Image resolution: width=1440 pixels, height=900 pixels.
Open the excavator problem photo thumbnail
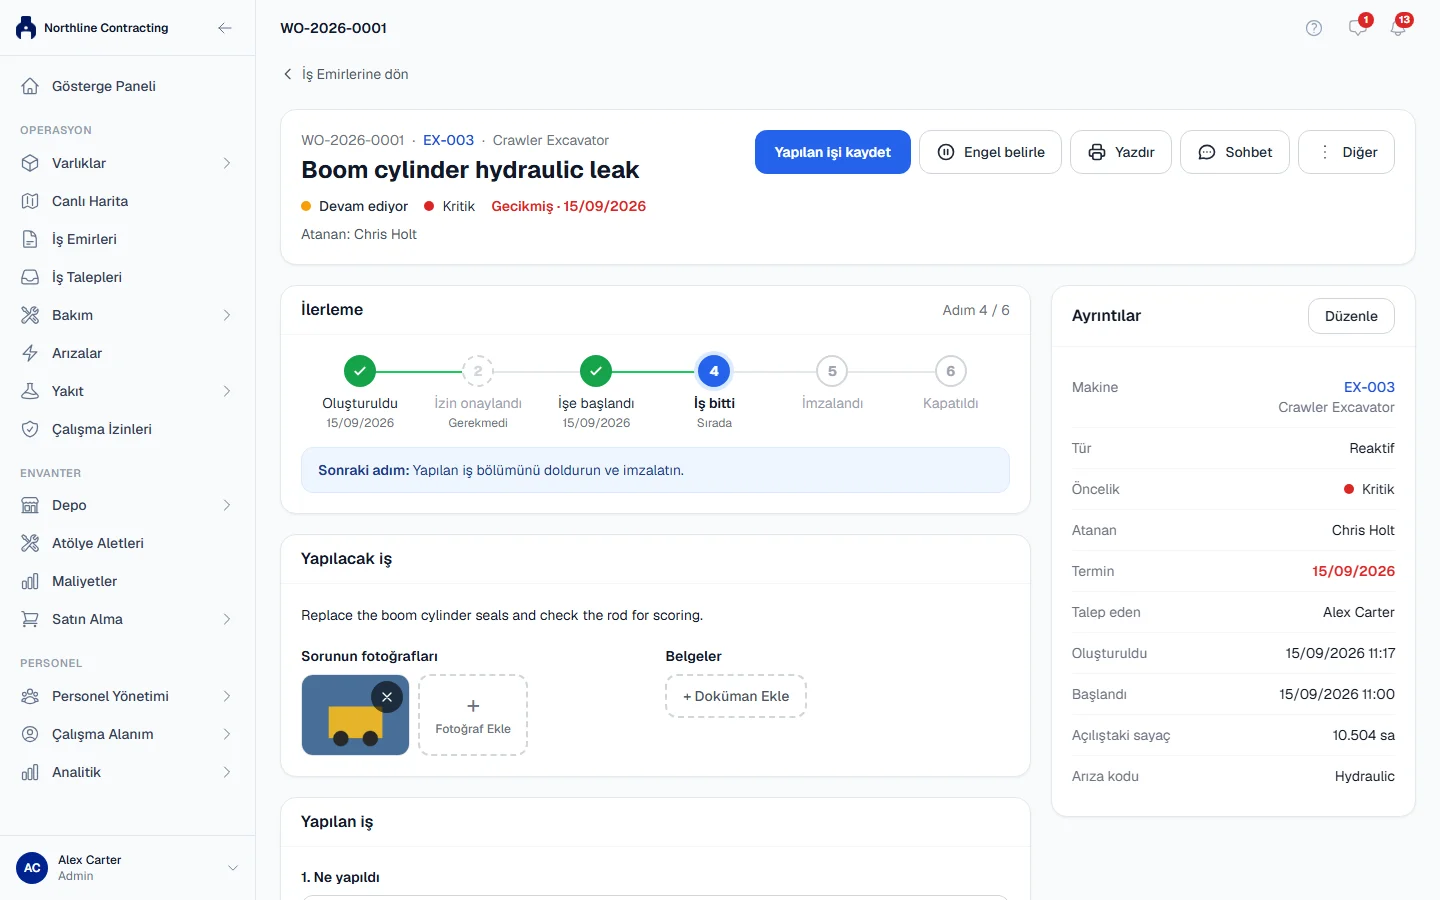355,715
